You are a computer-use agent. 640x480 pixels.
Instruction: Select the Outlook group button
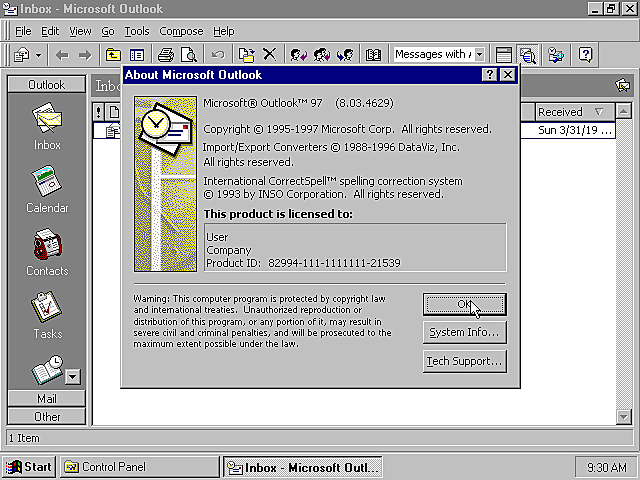click(47, 84)
